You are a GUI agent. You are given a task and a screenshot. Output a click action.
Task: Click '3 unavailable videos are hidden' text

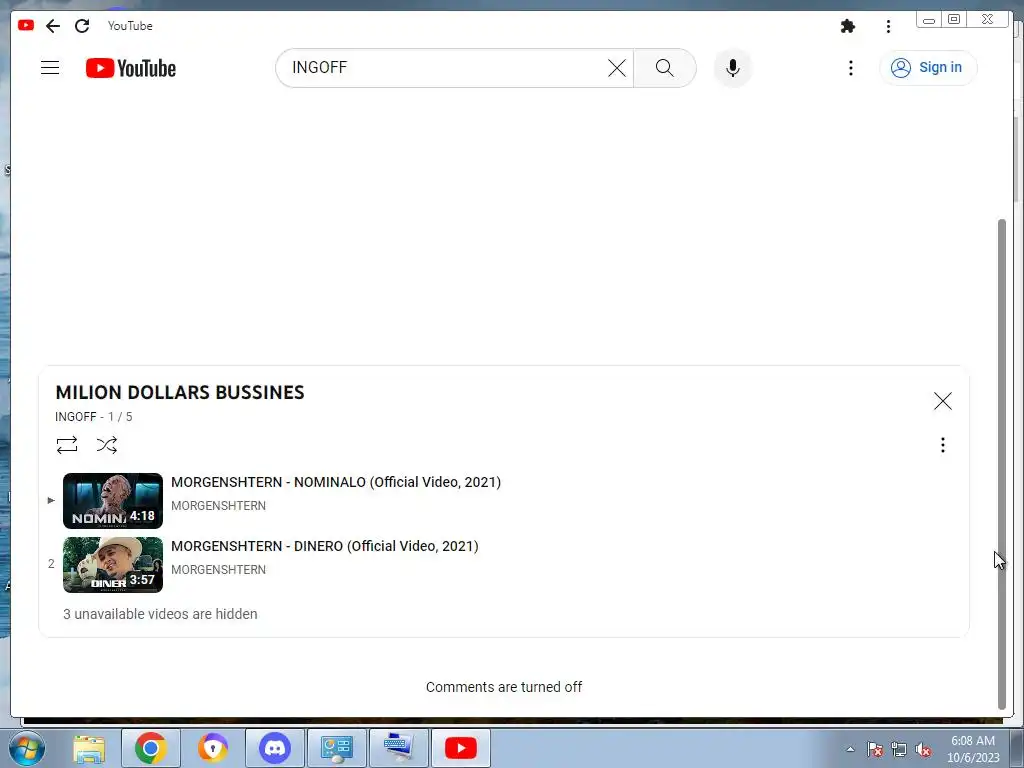pos(160,614)
